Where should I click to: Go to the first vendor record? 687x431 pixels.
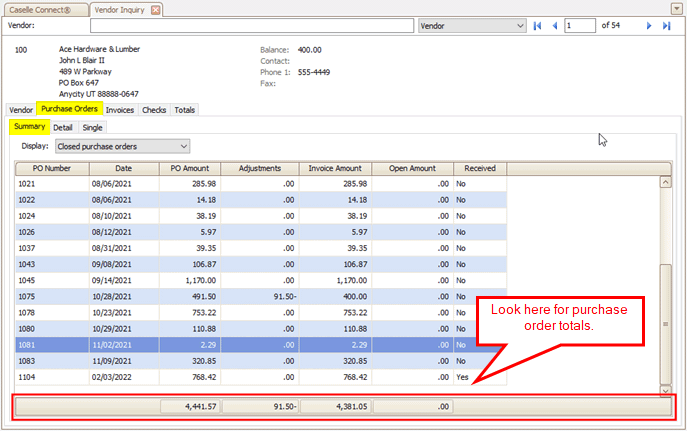click(x=538, y=25)
